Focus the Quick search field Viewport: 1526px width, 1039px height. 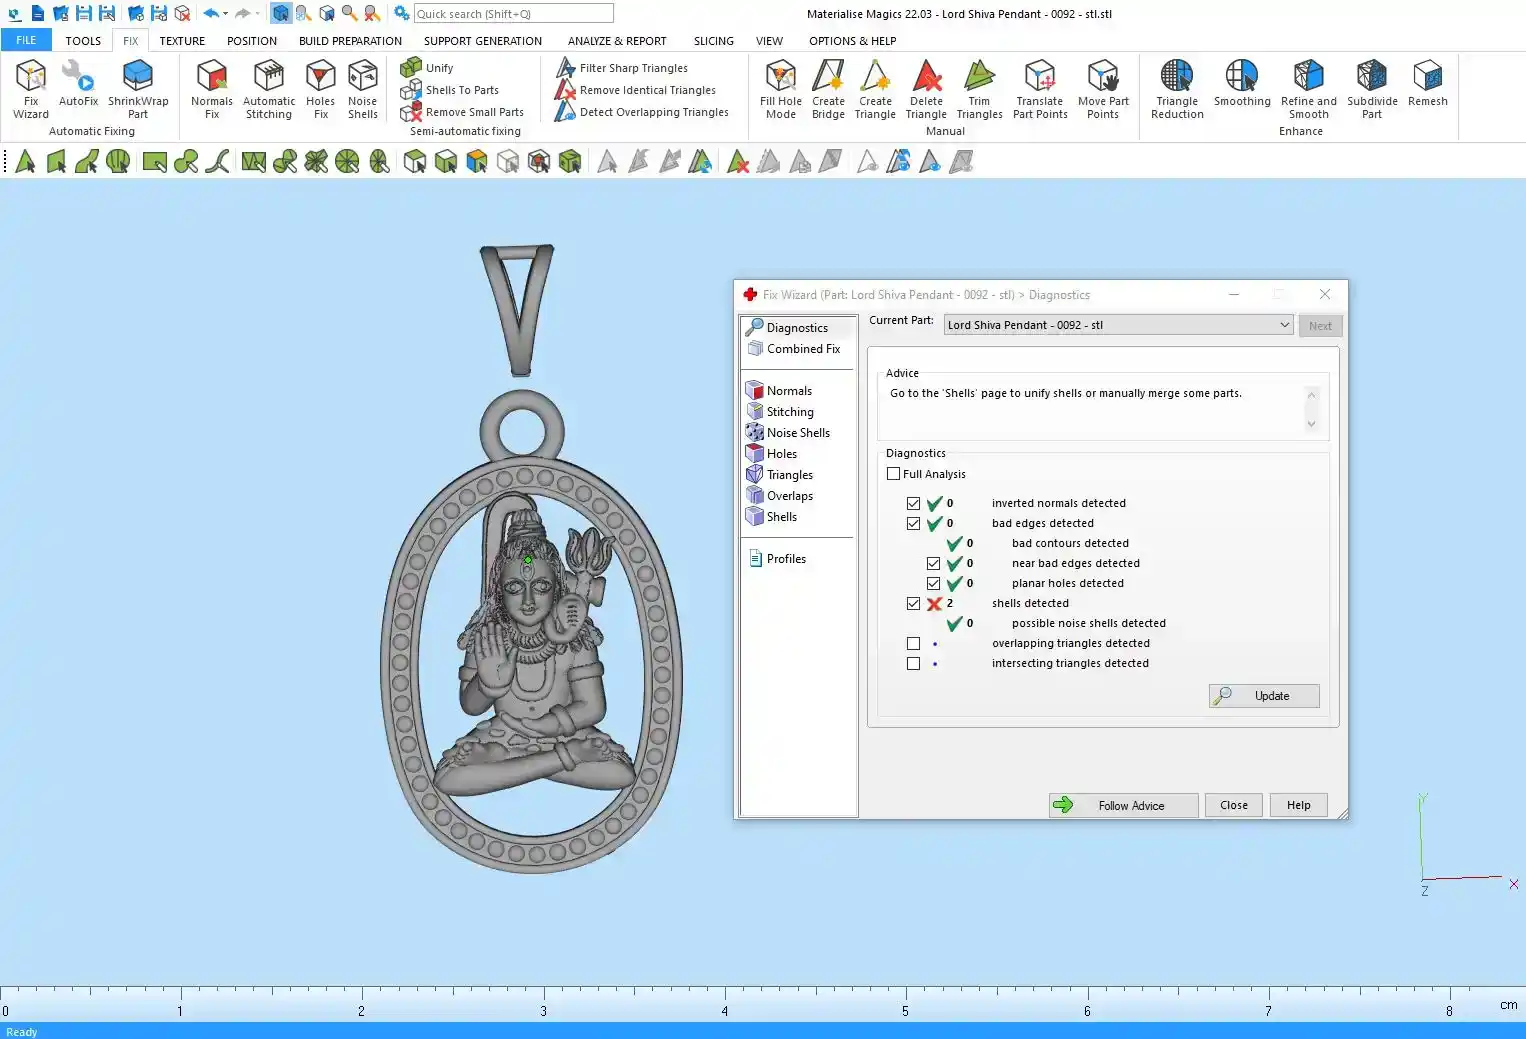coord(513,14)
